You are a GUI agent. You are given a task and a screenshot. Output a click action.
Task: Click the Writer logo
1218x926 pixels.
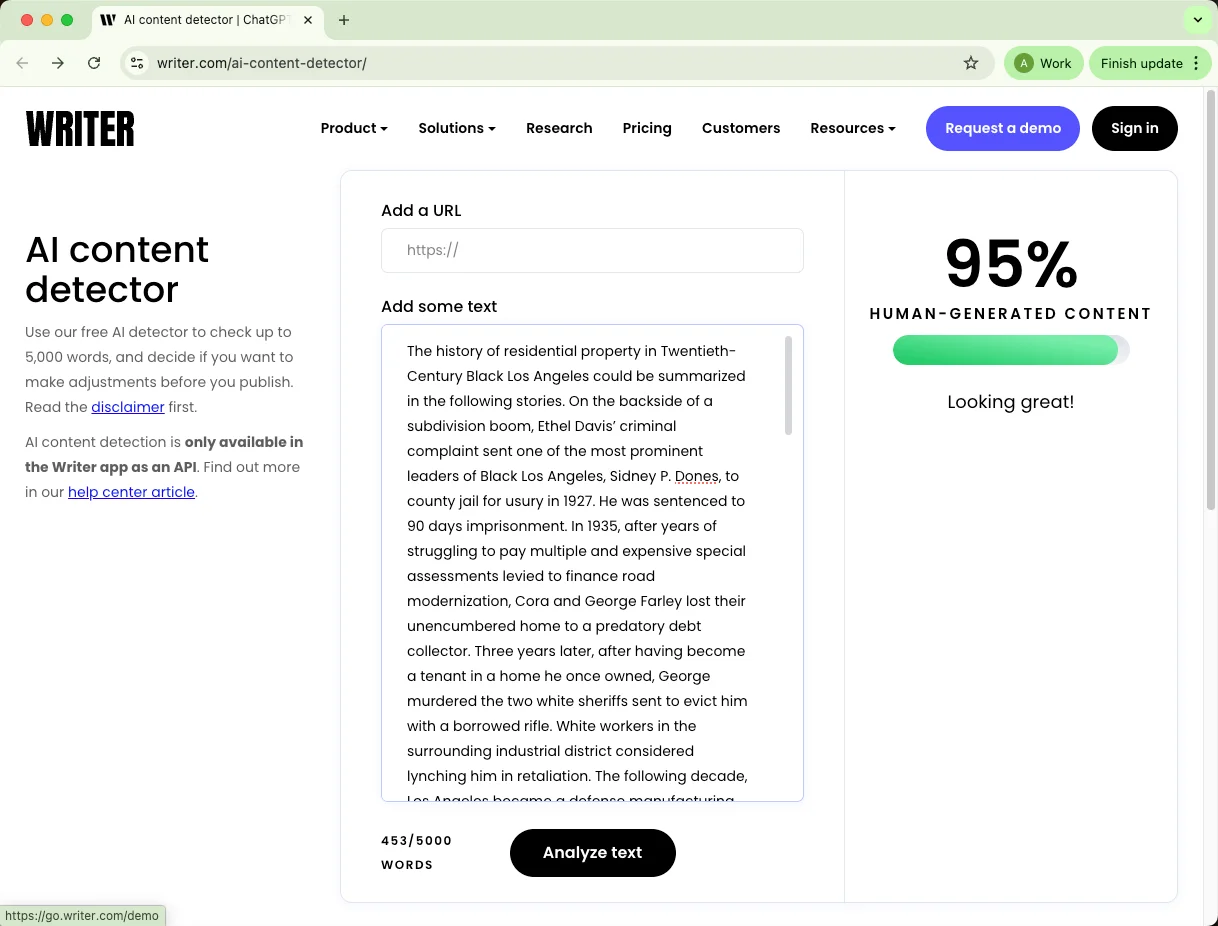tap(80, 129)
